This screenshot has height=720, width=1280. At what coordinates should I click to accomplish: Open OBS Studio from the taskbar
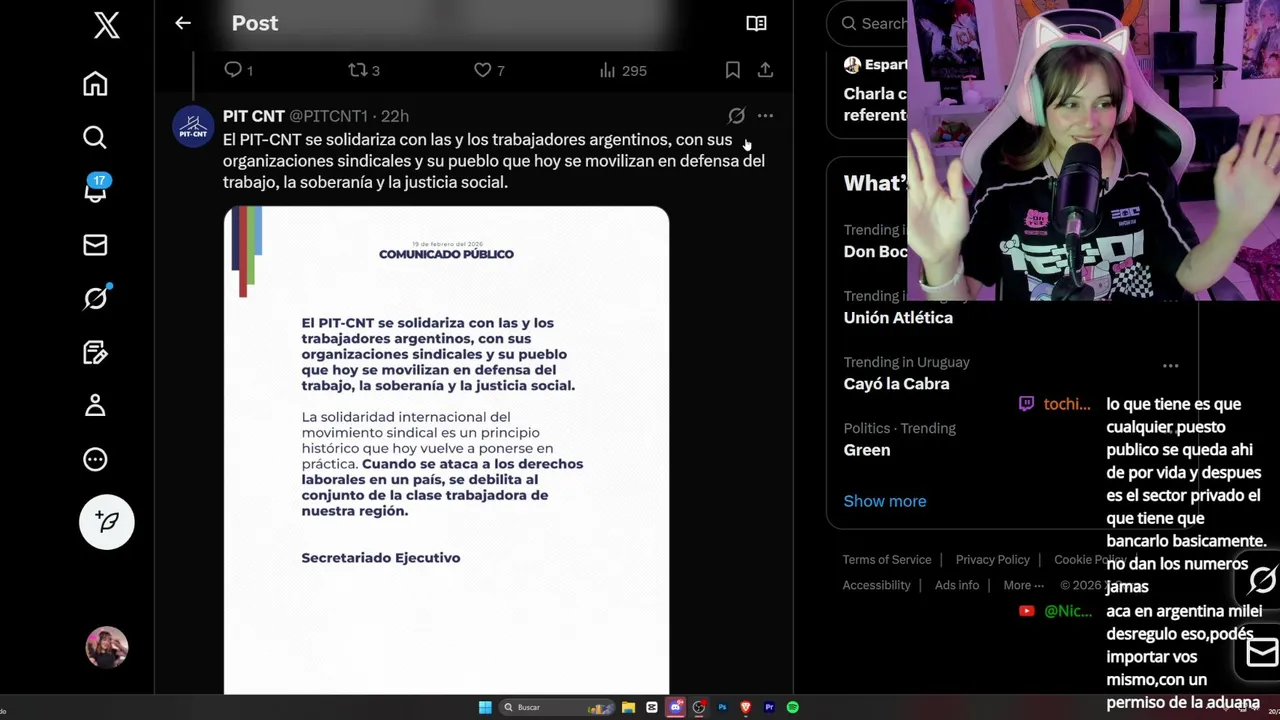click(x=699, y=707)
